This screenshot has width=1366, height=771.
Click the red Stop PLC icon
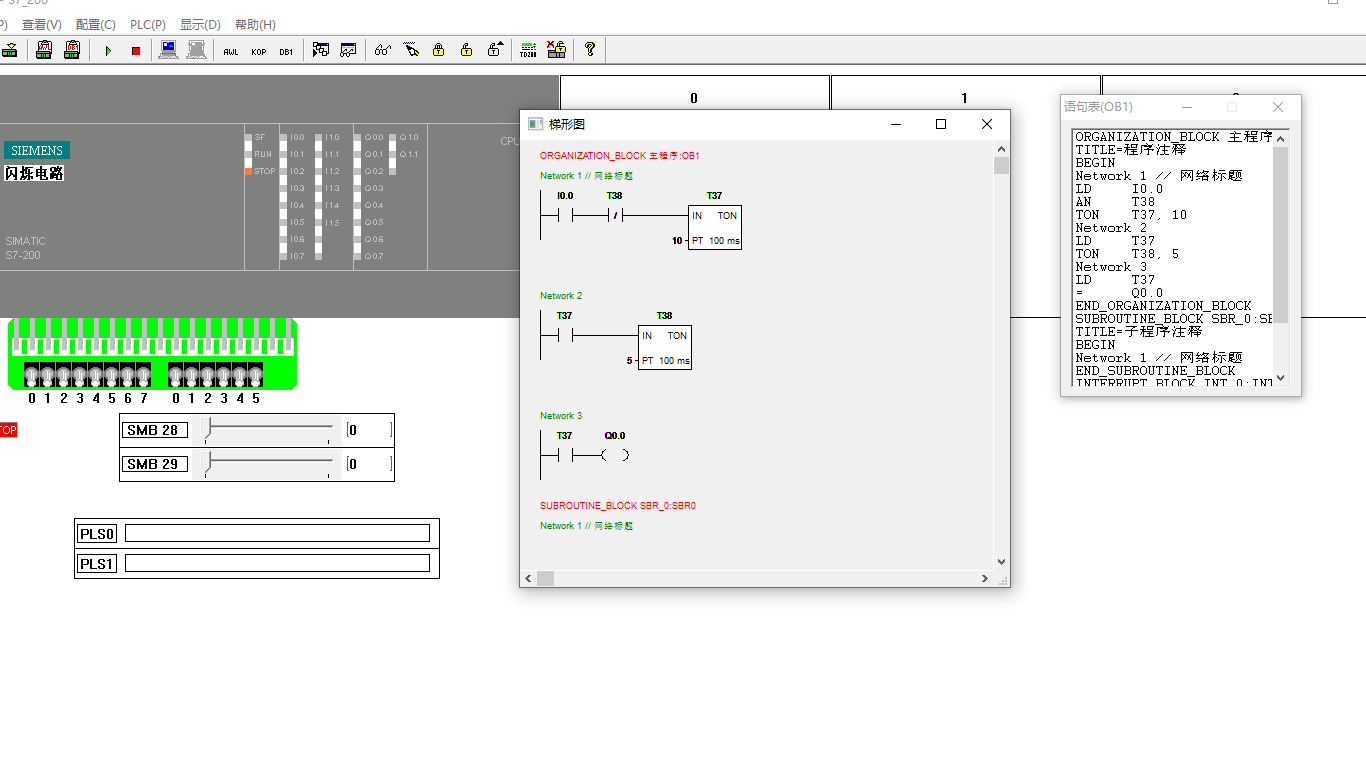(136, 50)
